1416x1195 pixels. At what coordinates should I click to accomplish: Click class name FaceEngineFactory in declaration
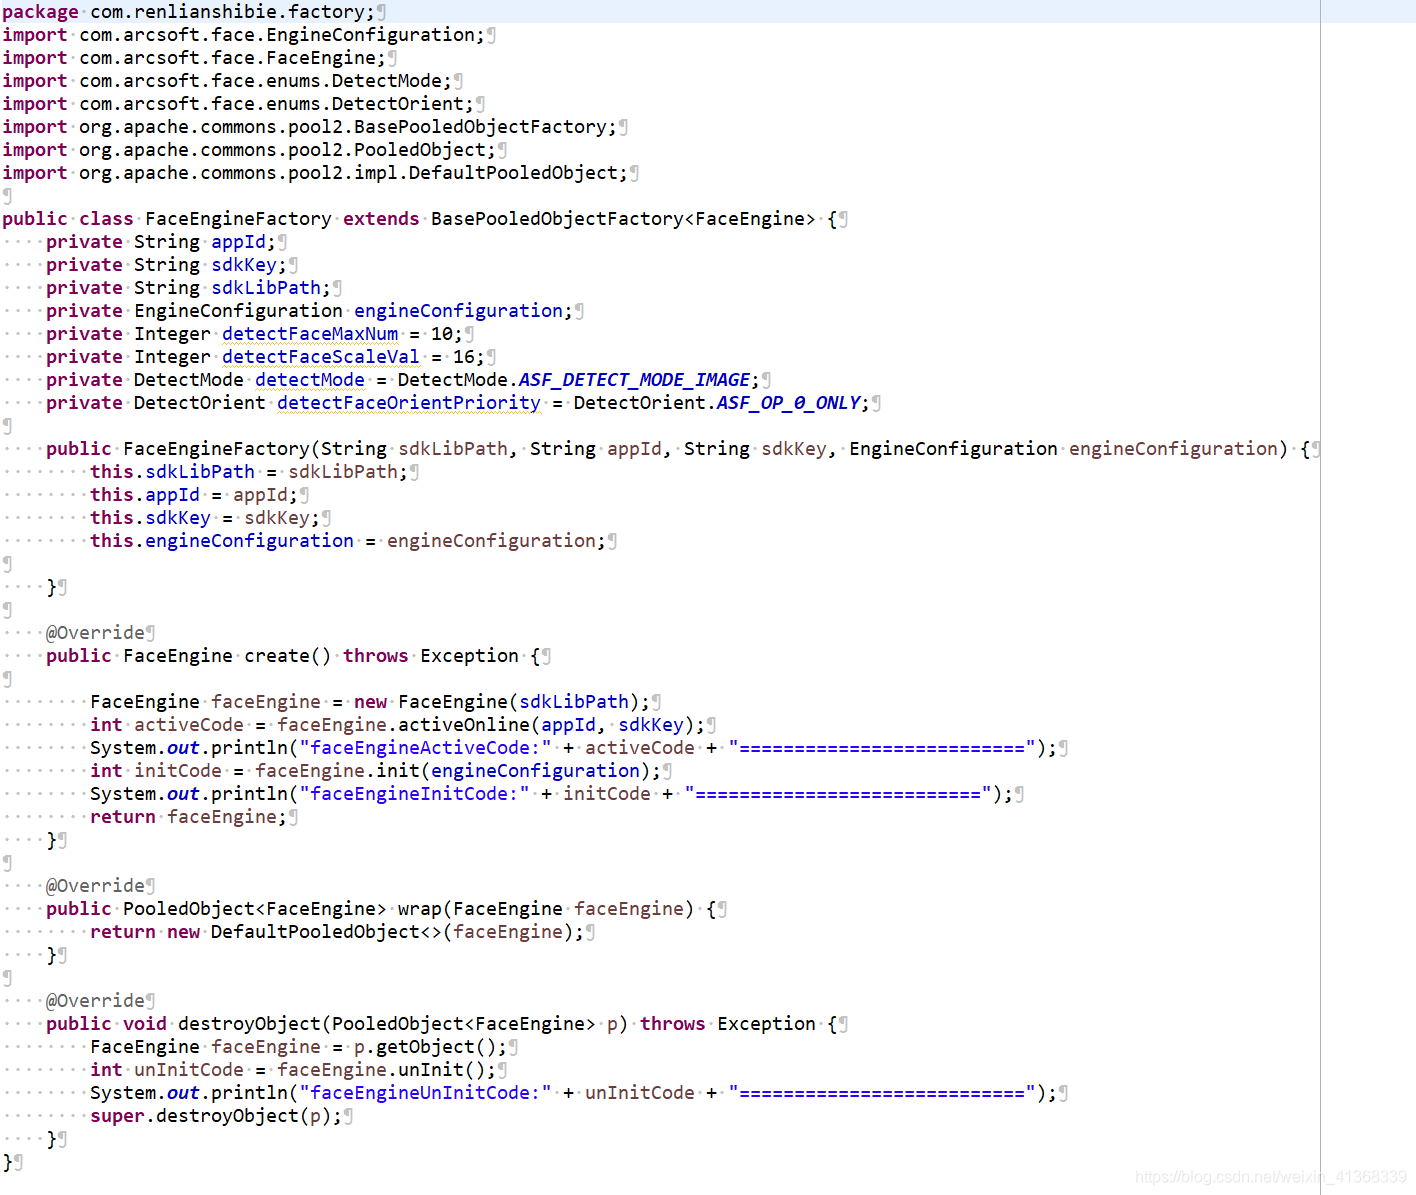(238, 219)
